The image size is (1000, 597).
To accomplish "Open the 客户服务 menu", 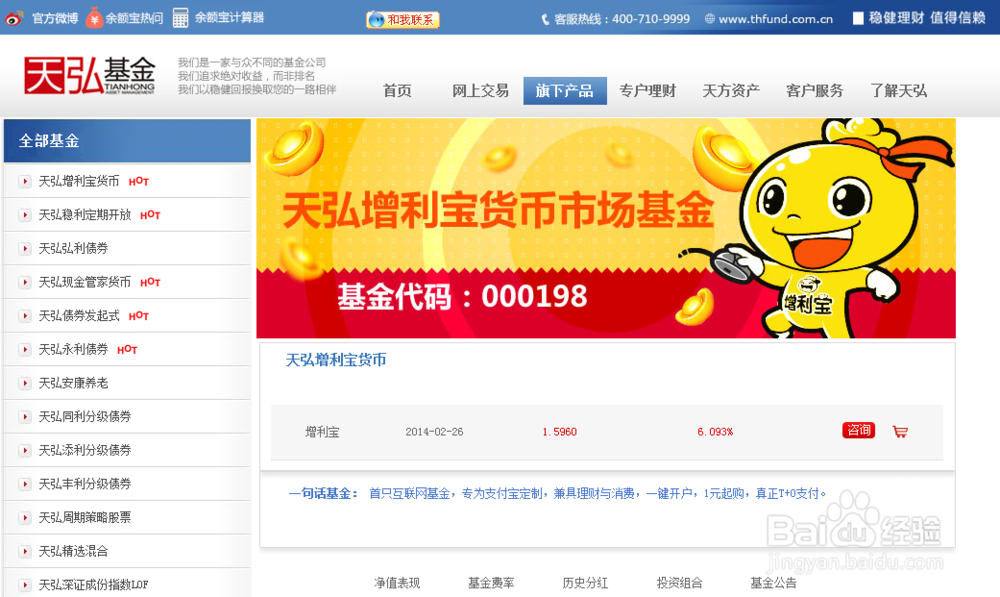I will (814, 91).
